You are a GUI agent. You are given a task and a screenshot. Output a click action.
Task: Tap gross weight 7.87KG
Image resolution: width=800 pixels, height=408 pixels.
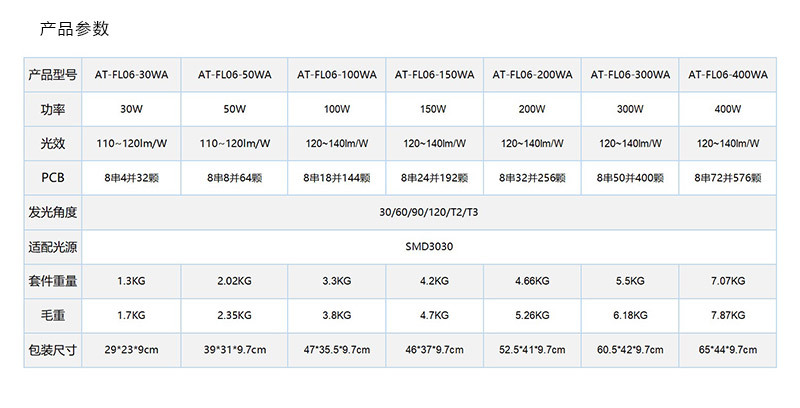coord(728,316)
